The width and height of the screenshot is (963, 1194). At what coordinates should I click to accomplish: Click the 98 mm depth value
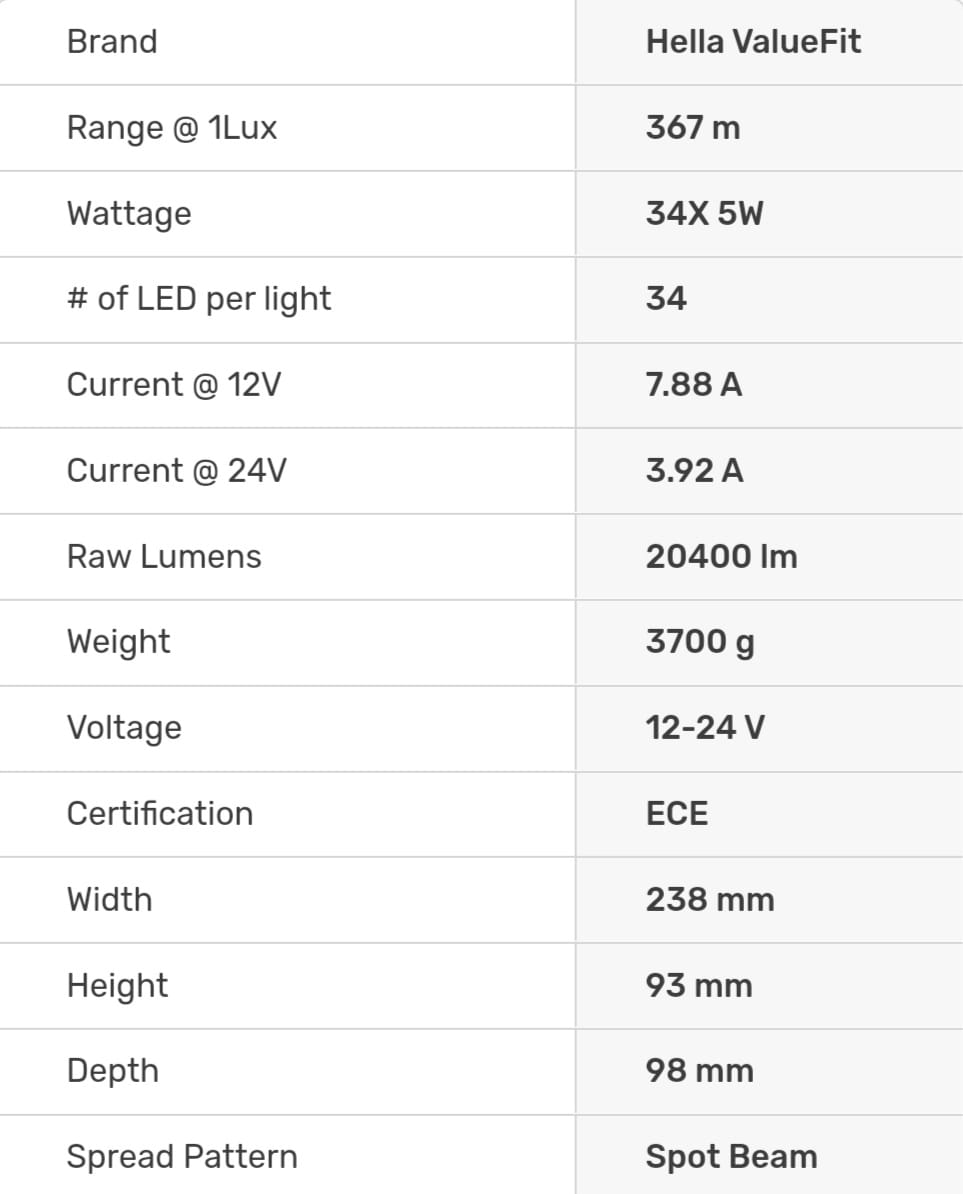[699, 1071]
